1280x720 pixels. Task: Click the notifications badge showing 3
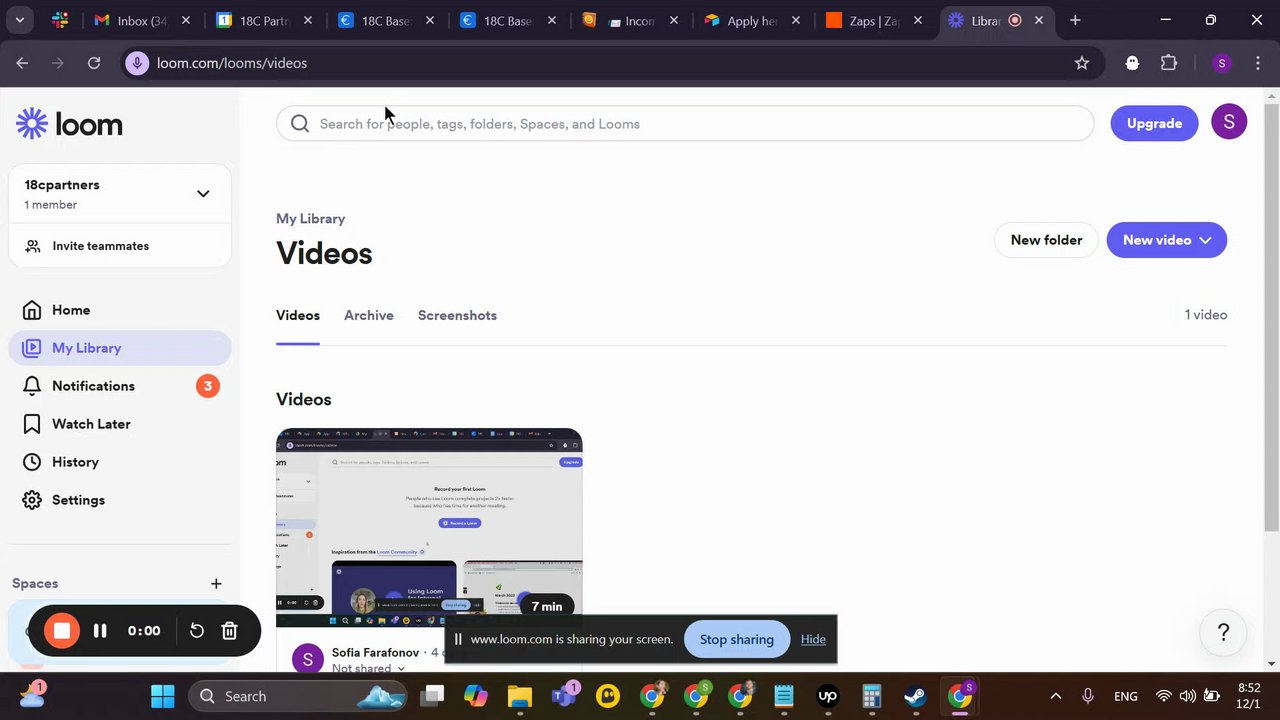(207, 386)
